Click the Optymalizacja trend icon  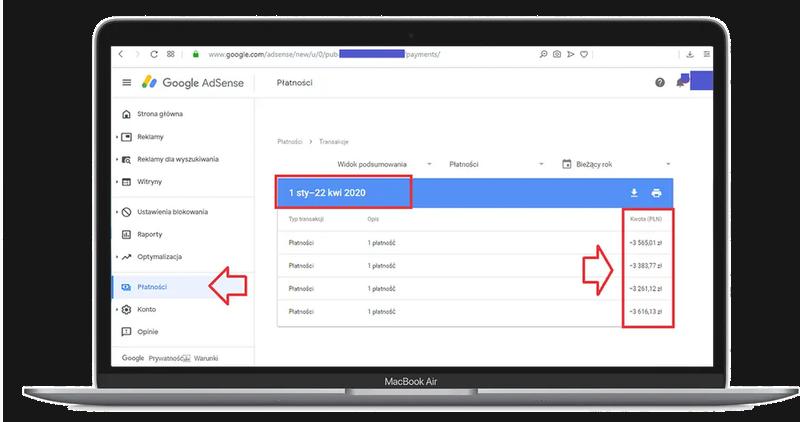[127, 257]
